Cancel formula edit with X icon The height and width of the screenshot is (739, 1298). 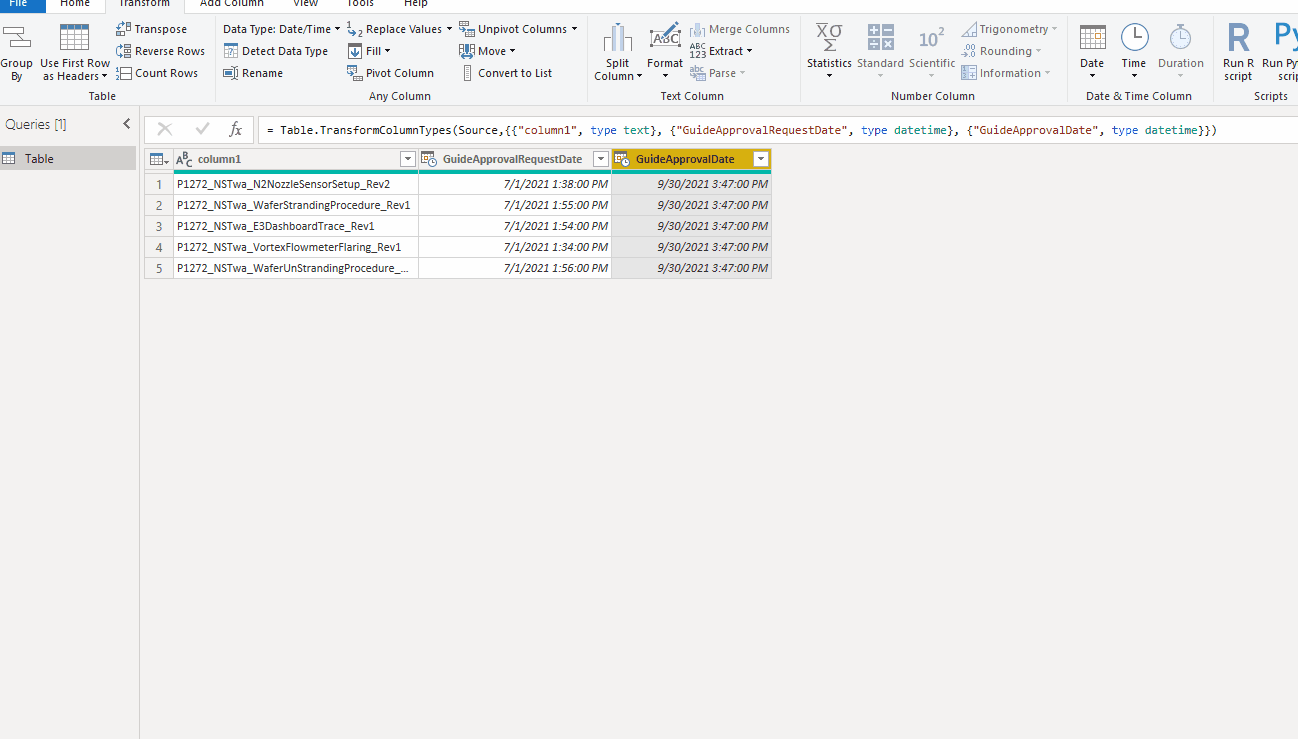coord(165,130)
